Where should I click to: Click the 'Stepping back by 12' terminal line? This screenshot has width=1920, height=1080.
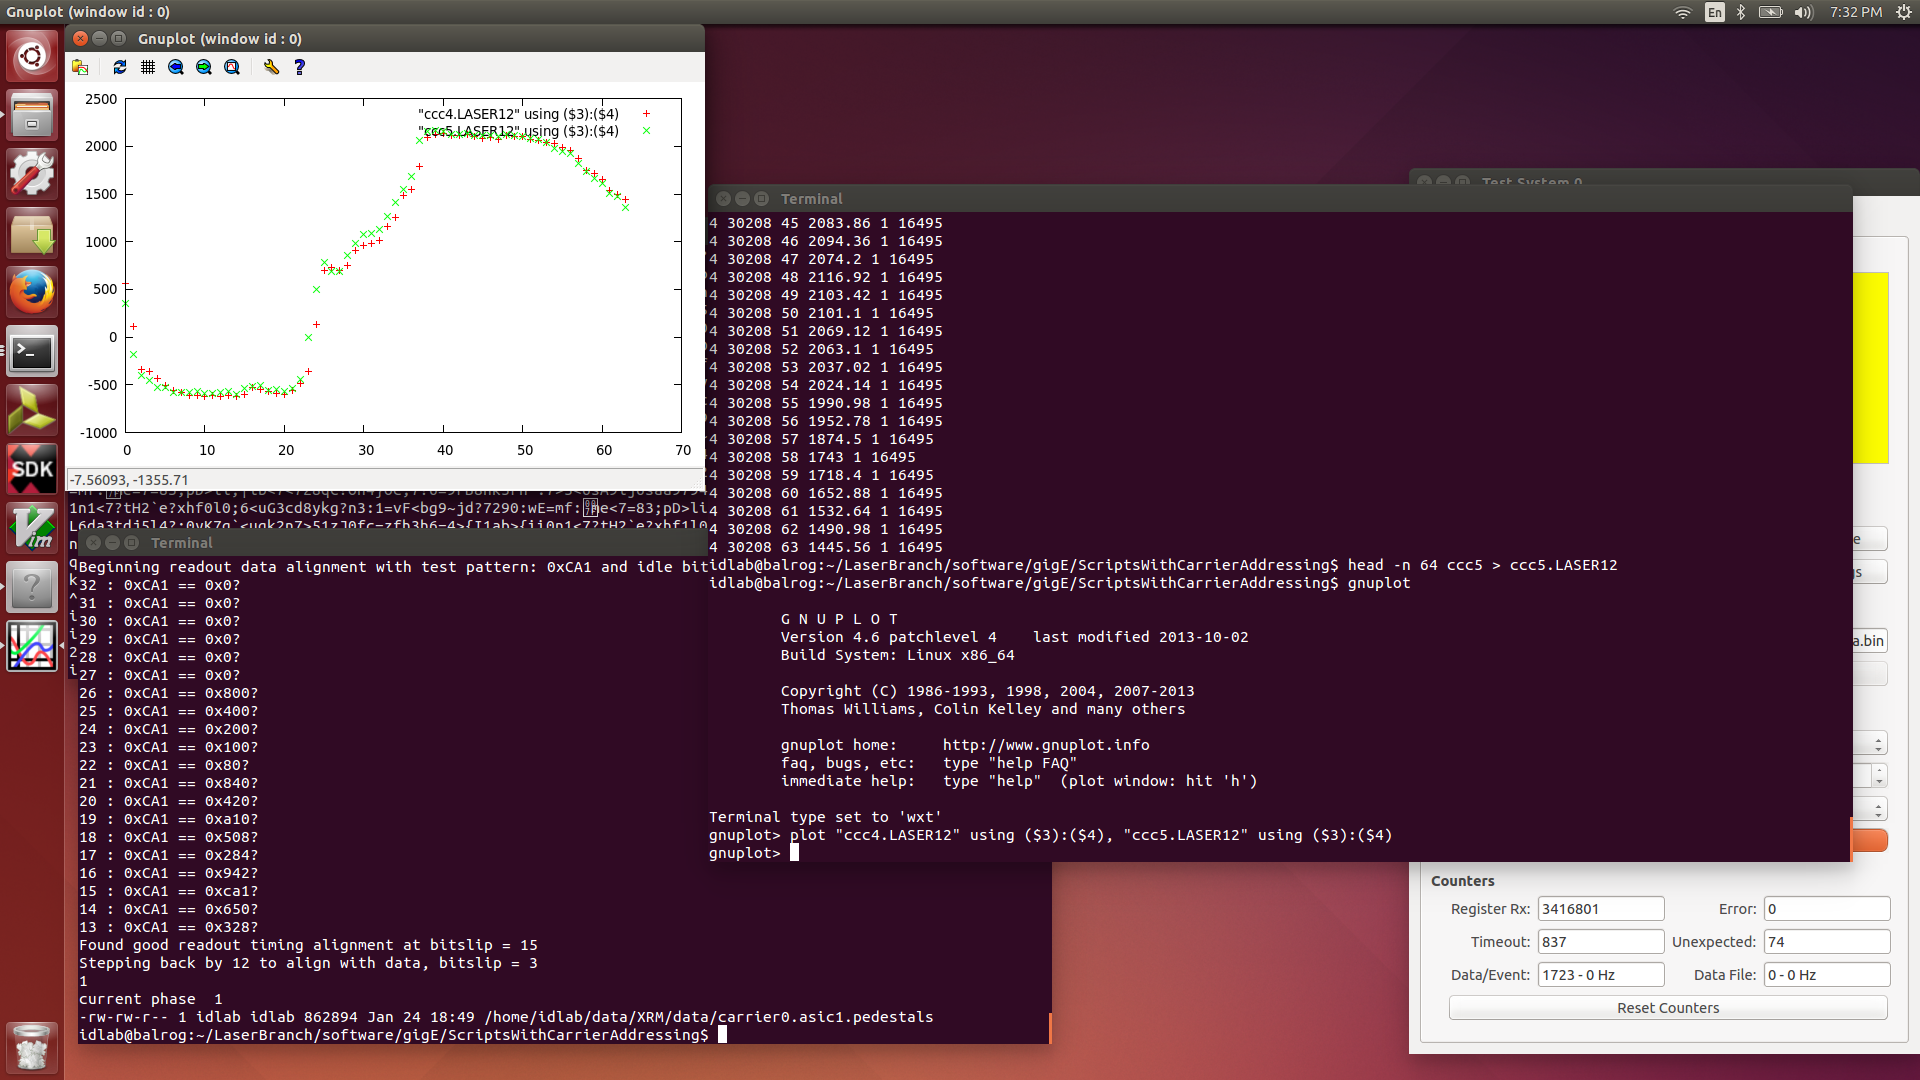308,963
